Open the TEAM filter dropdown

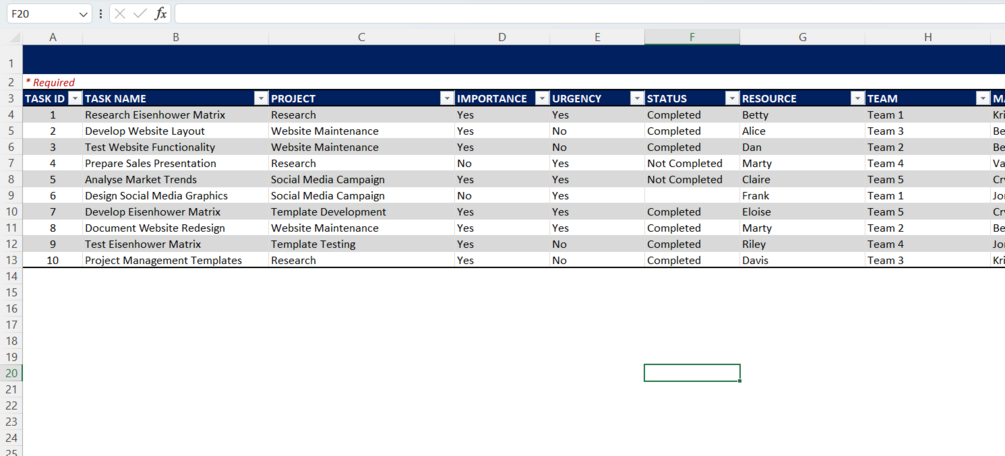point(982,99)
